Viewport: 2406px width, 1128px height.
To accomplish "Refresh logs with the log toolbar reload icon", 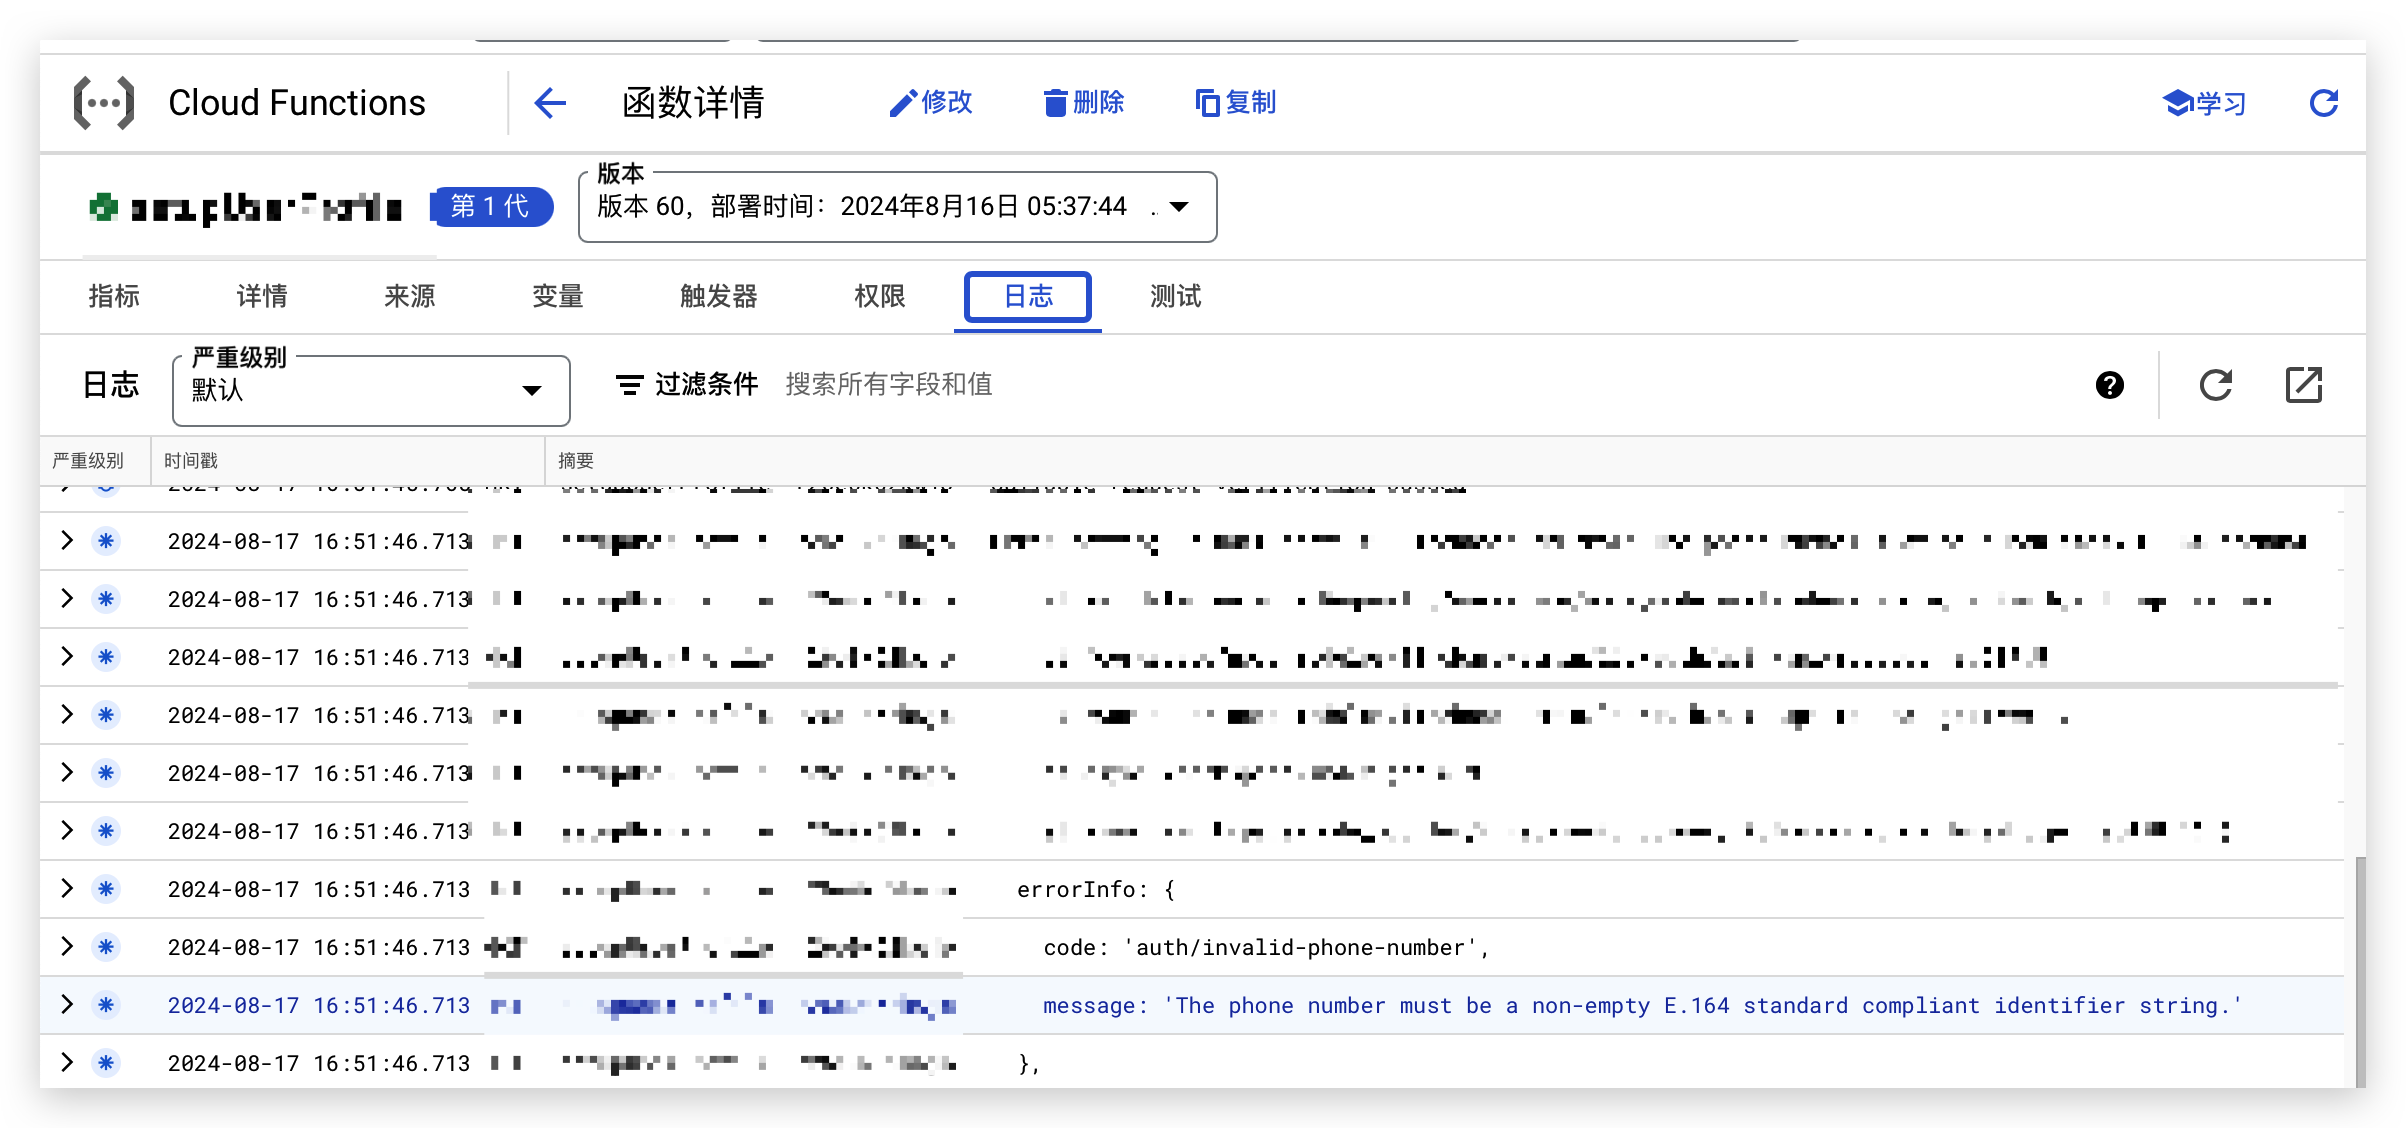I will (2215, 385).
